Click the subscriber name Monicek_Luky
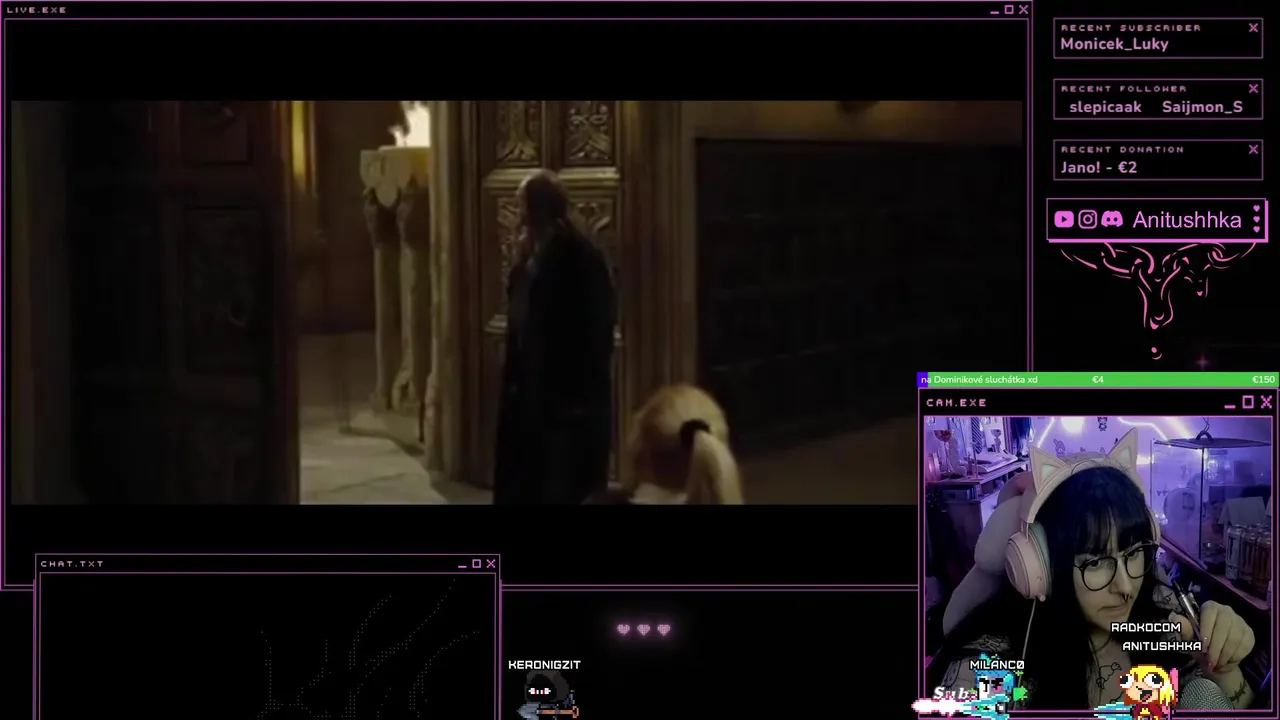 (1114, 44)
